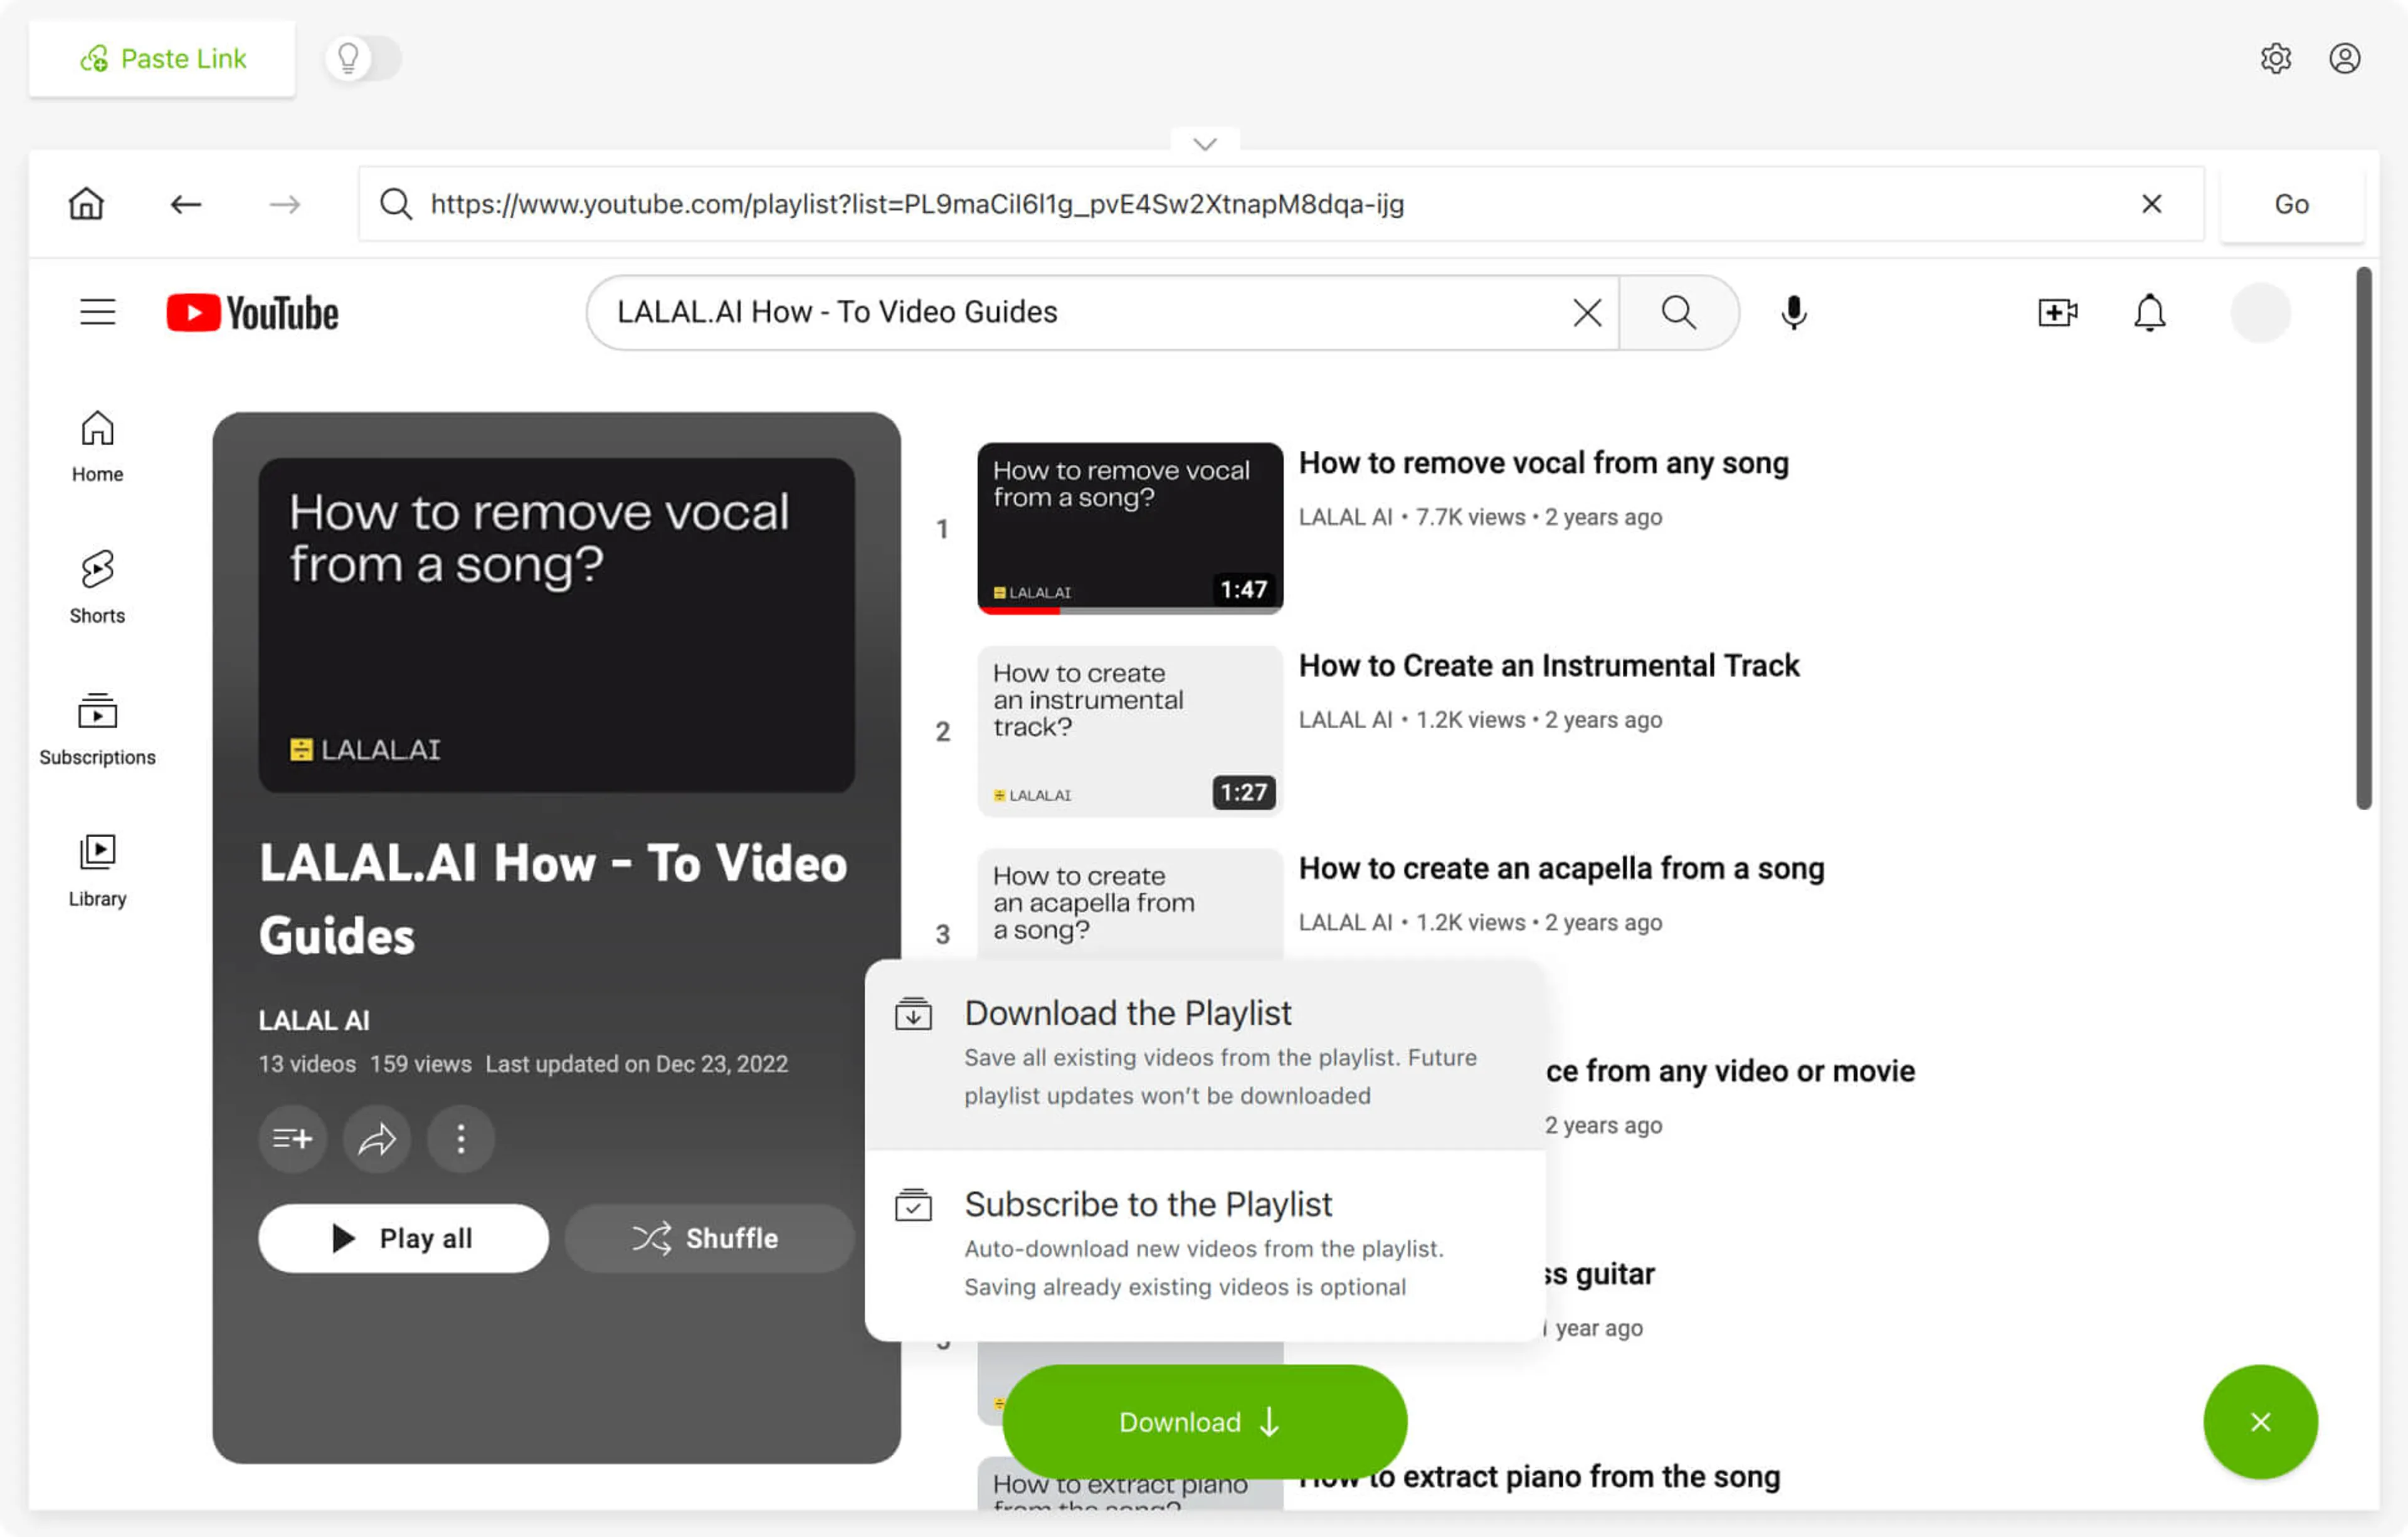The height and width of the screenshot is (1537, 2408).
Task: Open playlist three-dot more options
Action: click(x=461, y=1138)
